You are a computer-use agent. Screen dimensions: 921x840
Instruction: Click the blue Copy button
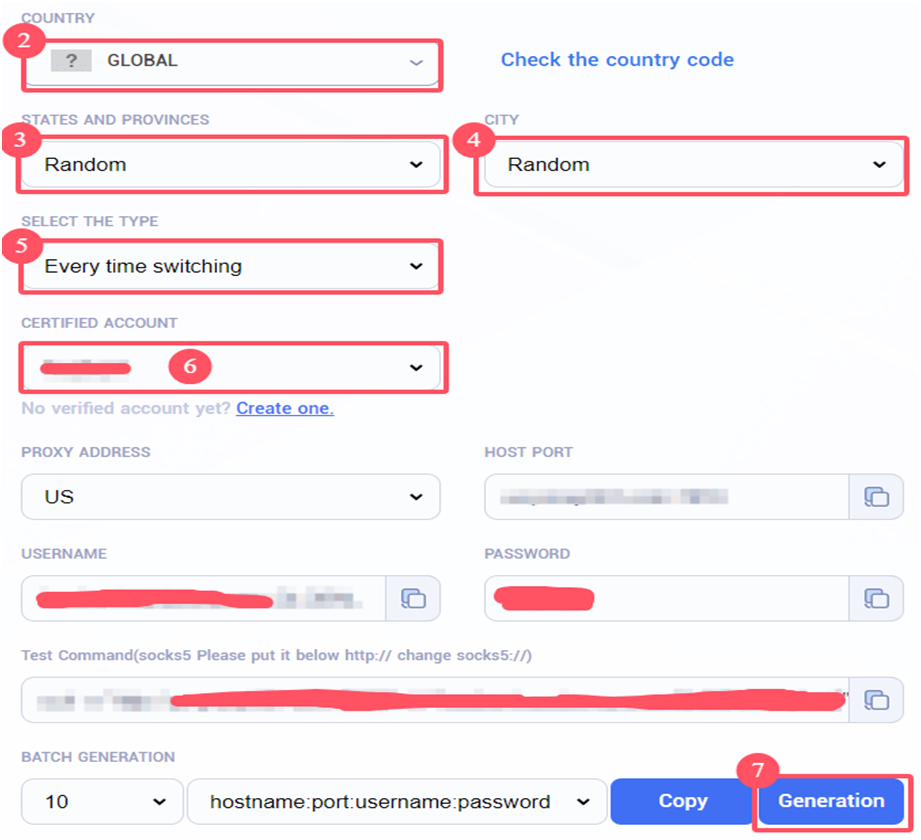coord(683,801)
